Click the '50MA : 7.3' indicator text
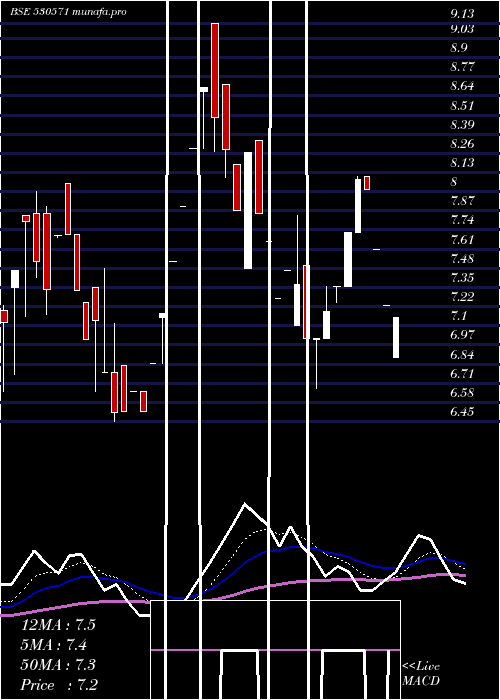This screenshot has height=700, width=500. click(x=58, y=665)
